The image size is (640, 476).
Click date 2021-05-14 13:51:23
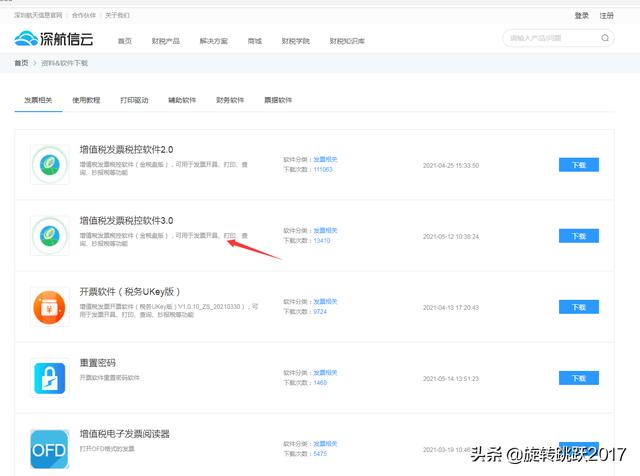(x=451, y=378)
